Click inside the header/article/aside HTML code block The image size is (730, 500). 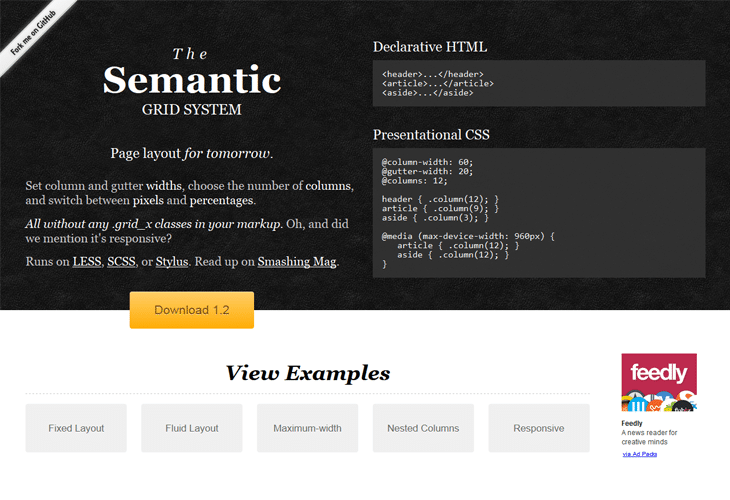tap(539, 83)
